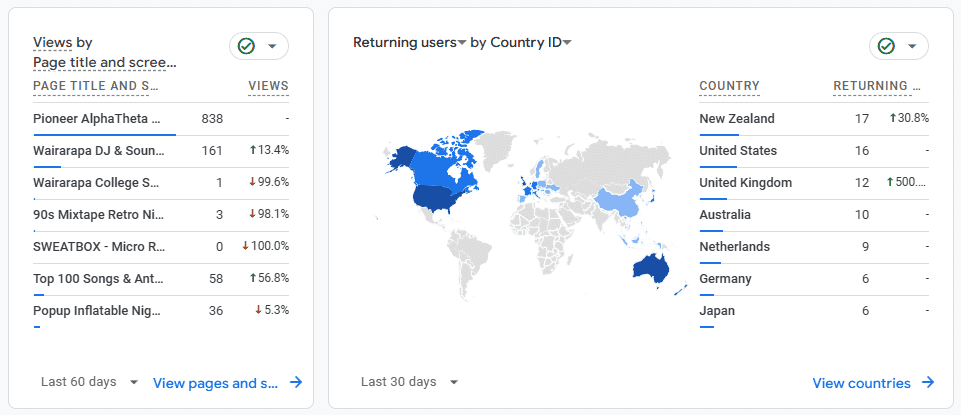This screenshot has width=961, height=415.
Task: Click the green checkmark in Returning users card
Action: pyautogui.click(x=886, y=46)
